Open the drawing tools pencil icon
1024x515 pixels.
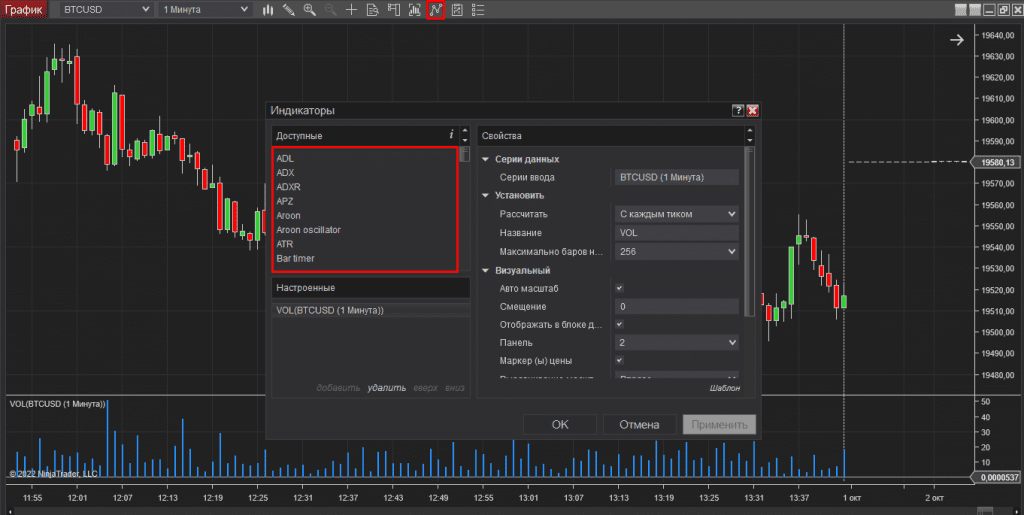click(288, 10)
